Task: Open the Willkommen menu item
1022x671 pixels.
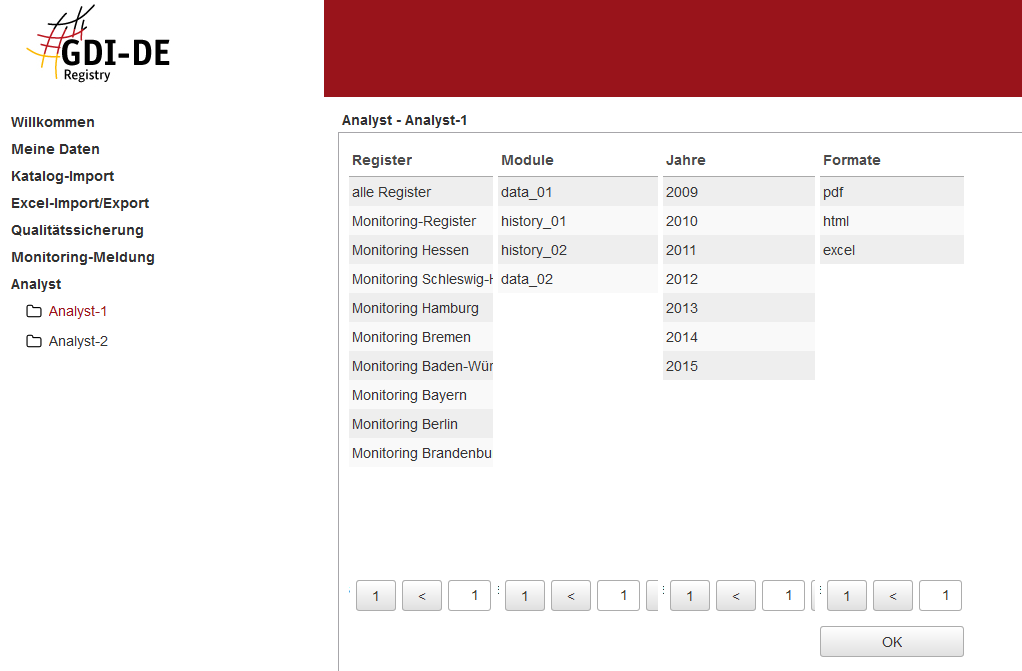Action: click(53, 122)
